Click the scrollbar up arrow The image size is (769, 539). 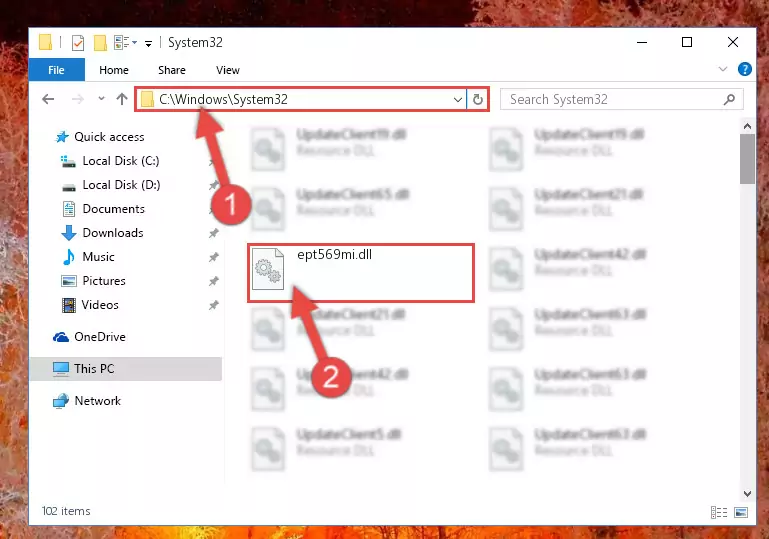pos(747,127)
